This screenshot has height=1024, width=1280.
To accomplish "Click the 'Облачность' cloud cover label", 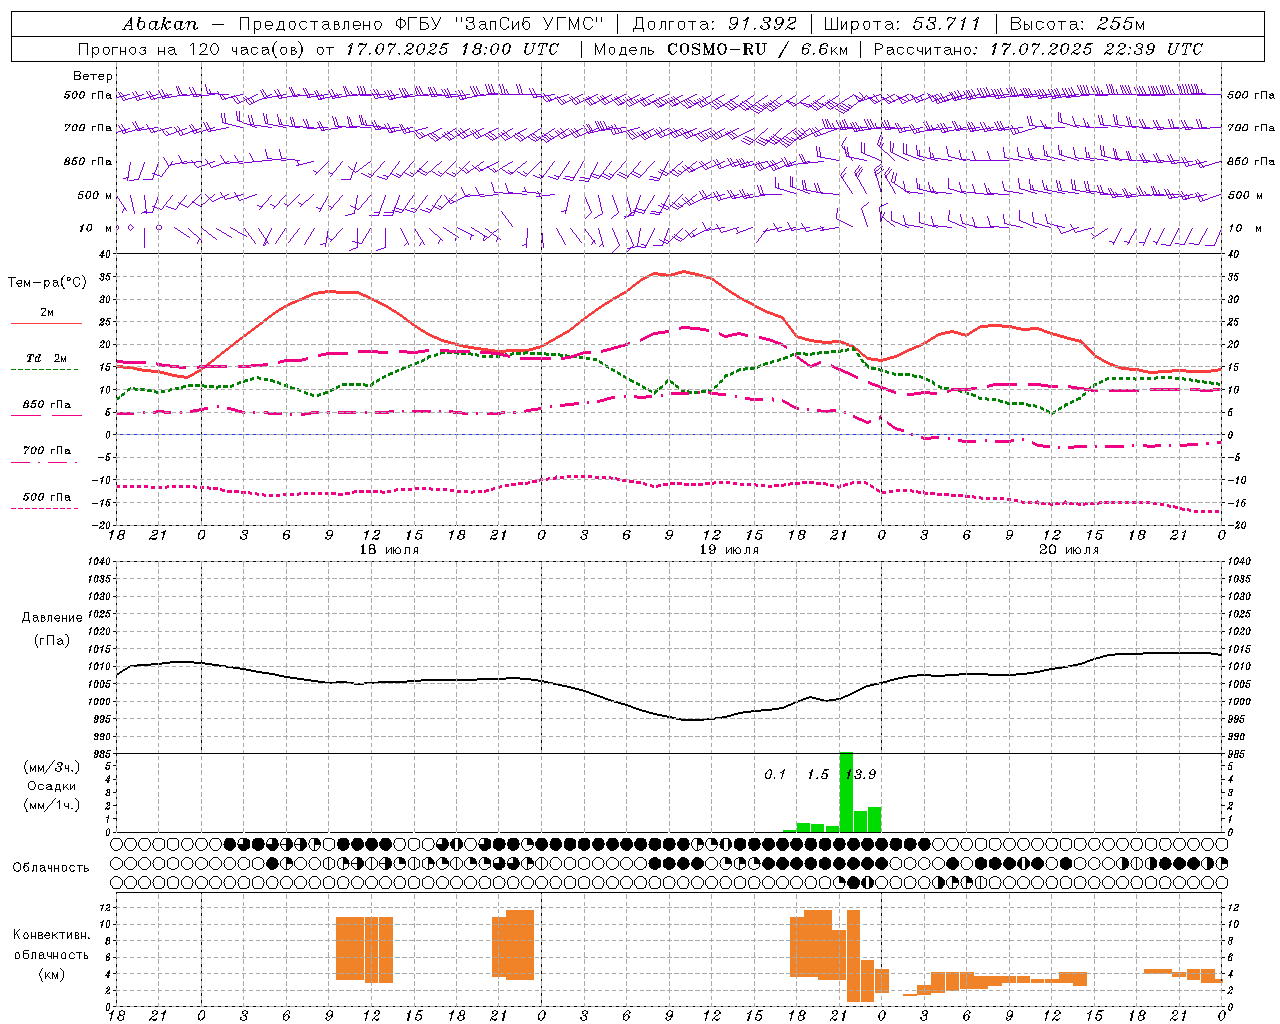I will click(51, 868).
